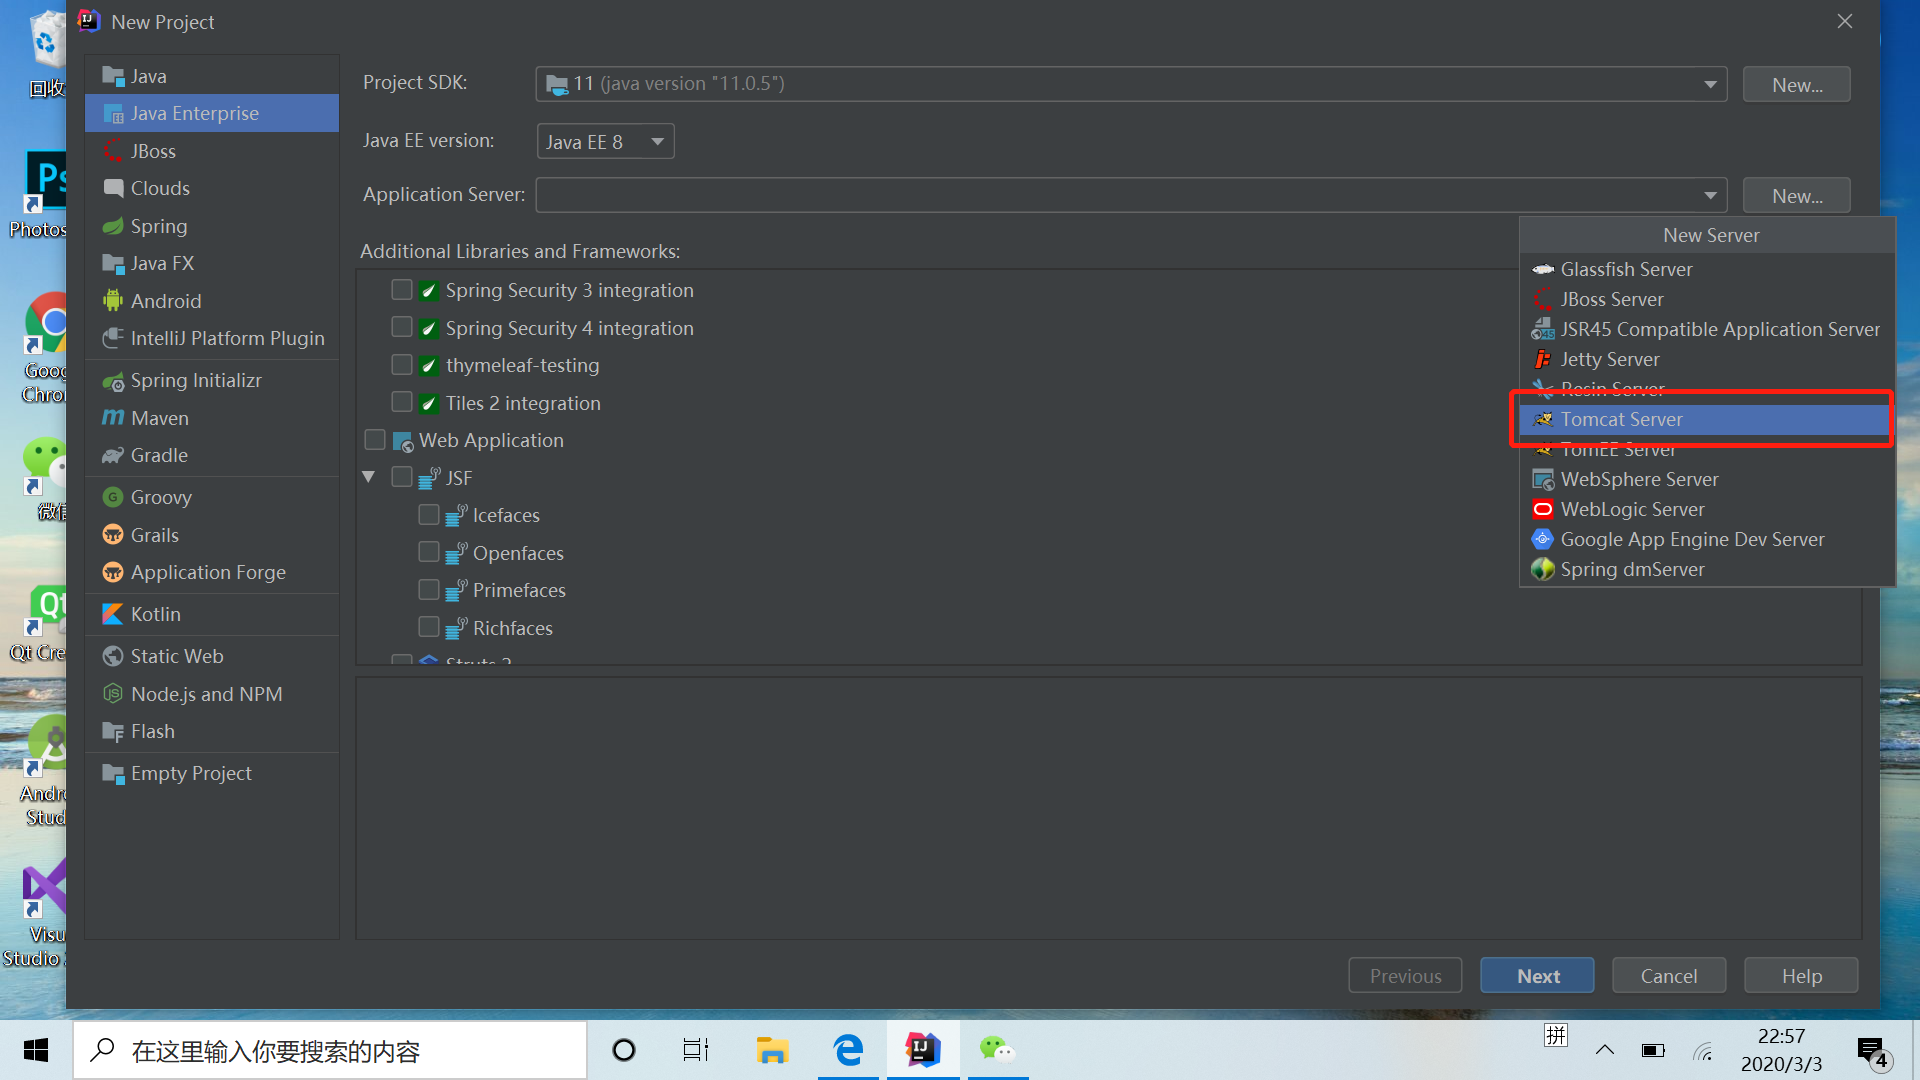Image resolution: width=1920 pixels, height=1080 pixels.
Task: Click Google App Engine Dev Server entry
Action: (x=1692, y=539)
